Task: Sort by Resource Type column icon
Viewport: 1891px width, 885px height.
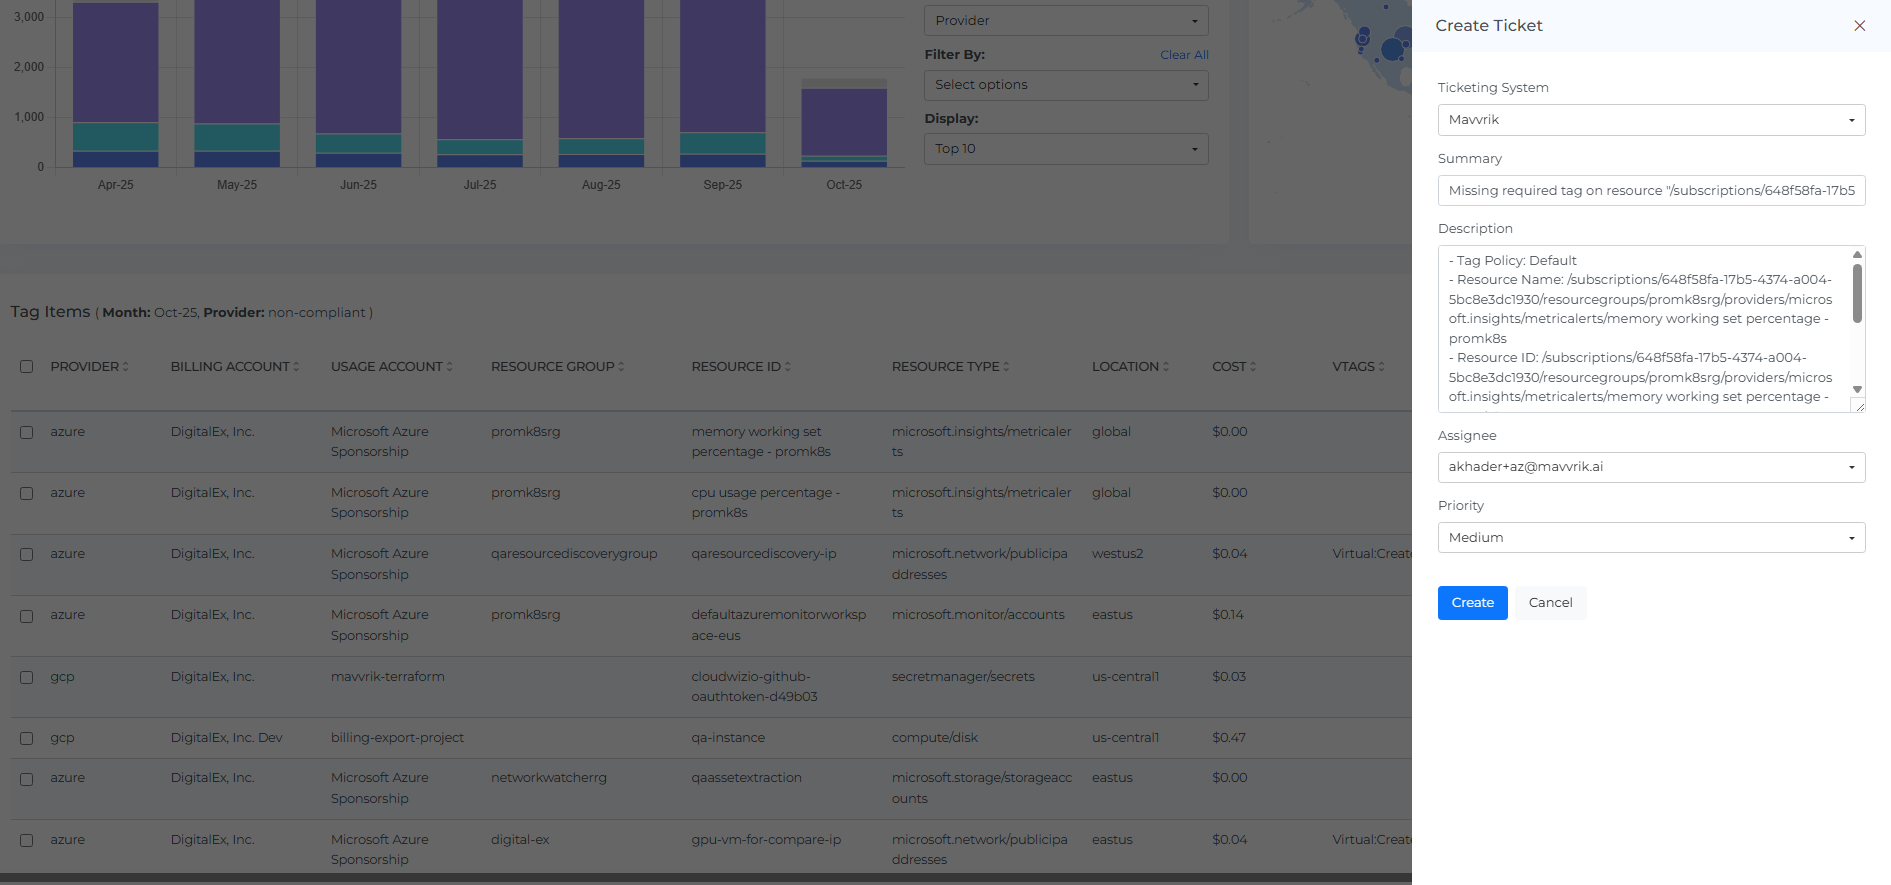Action: pos(1006,367)
